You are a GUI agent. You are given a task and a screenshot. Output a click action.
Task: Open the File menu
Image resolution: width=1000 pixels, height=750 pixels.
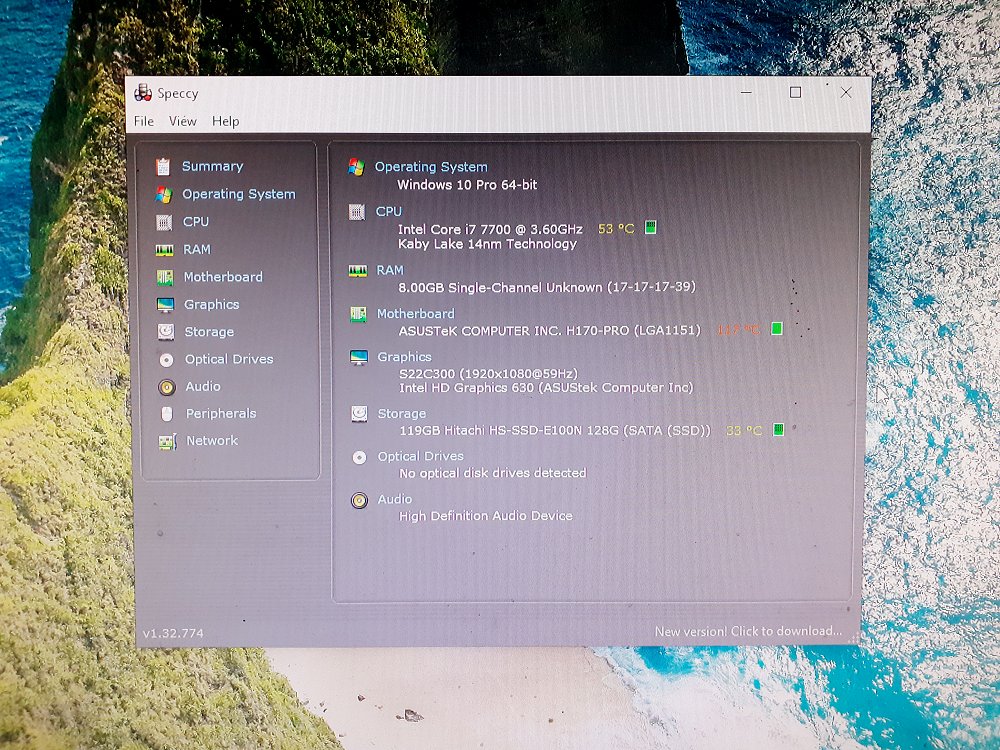[144, 121]
